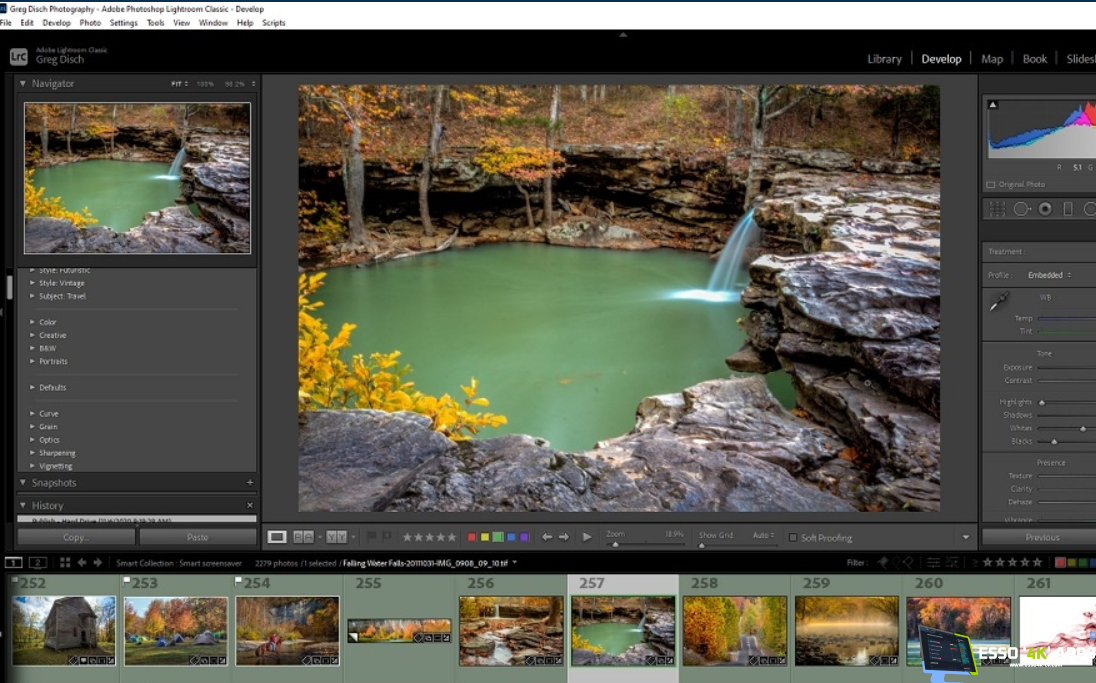Select the Spot Removal tool
This screenshot has height=683, width=1096.
[x=1021, y=209]
